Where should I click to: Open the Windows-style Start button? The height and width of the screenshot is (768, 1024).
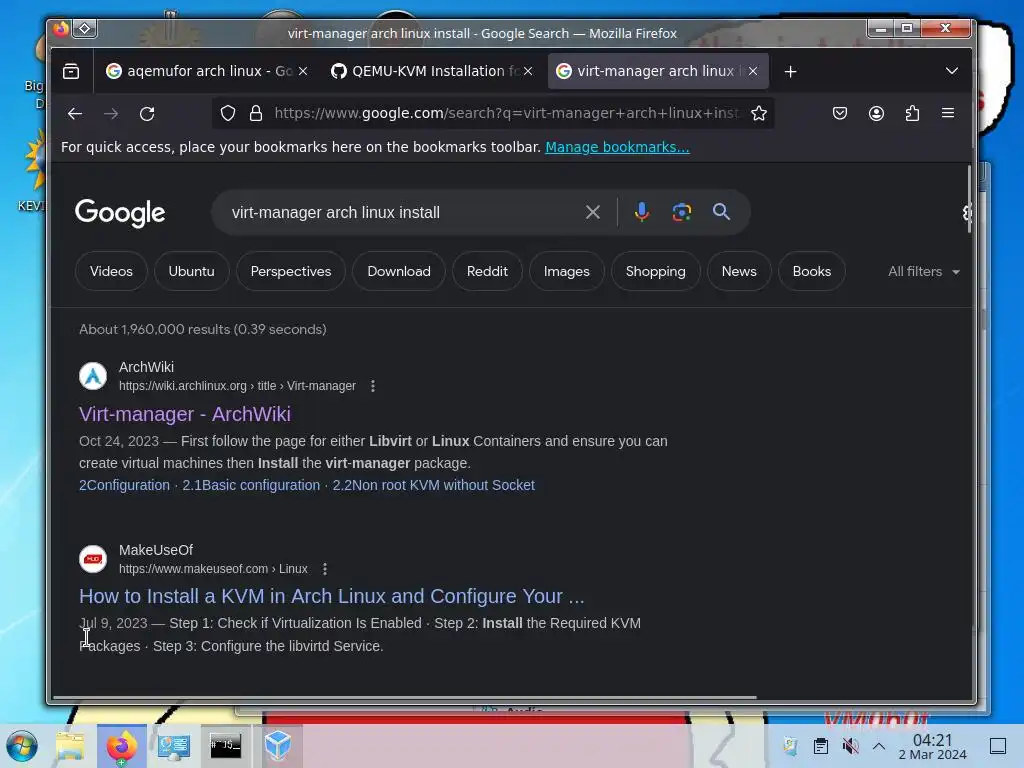[22, 746]
